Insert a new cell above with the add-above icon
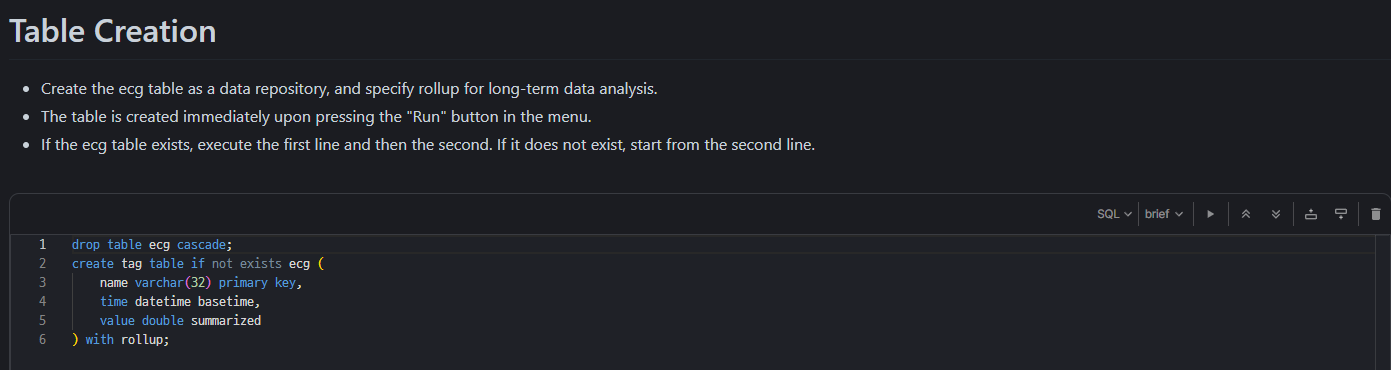Screen dimensions: 1391x370 pos(1311,214)
